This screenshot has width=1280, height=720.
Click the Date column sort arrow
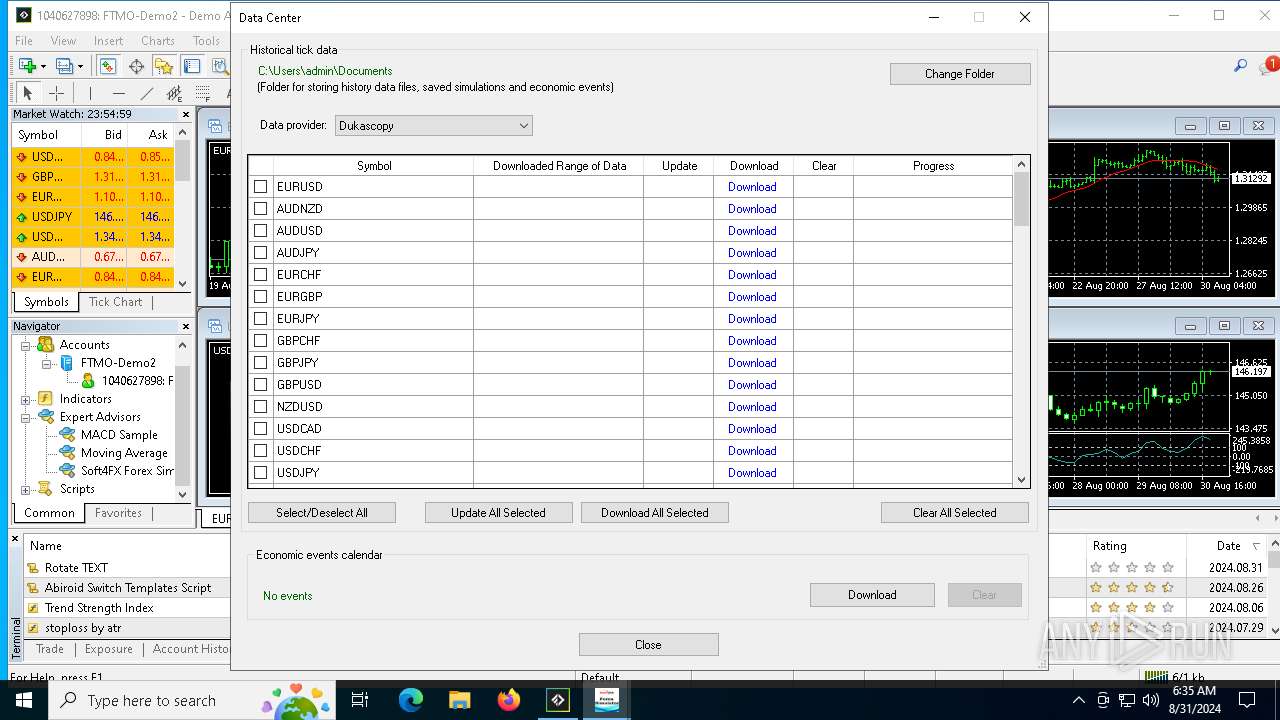[x=1257, y=546]
